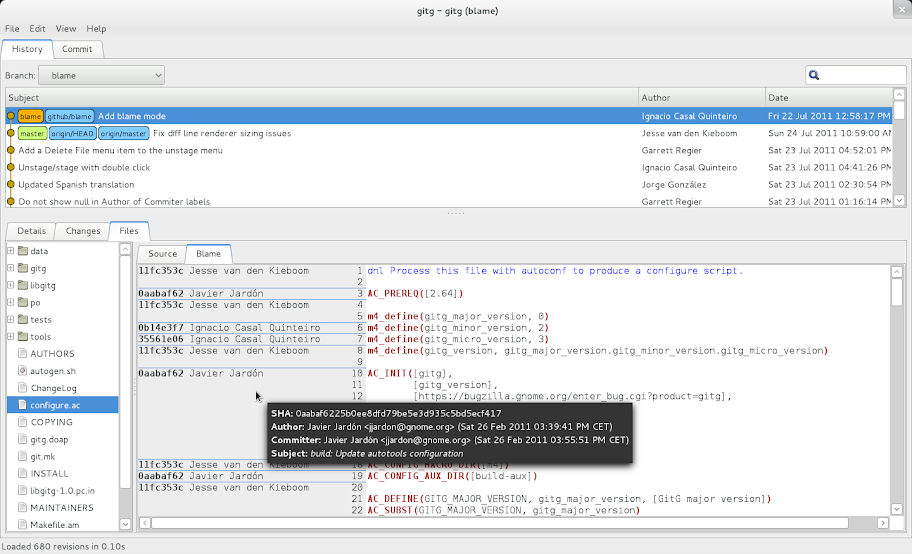Select the History tab
This screenshot has height=554, width=912.
[x=27, y=49]
